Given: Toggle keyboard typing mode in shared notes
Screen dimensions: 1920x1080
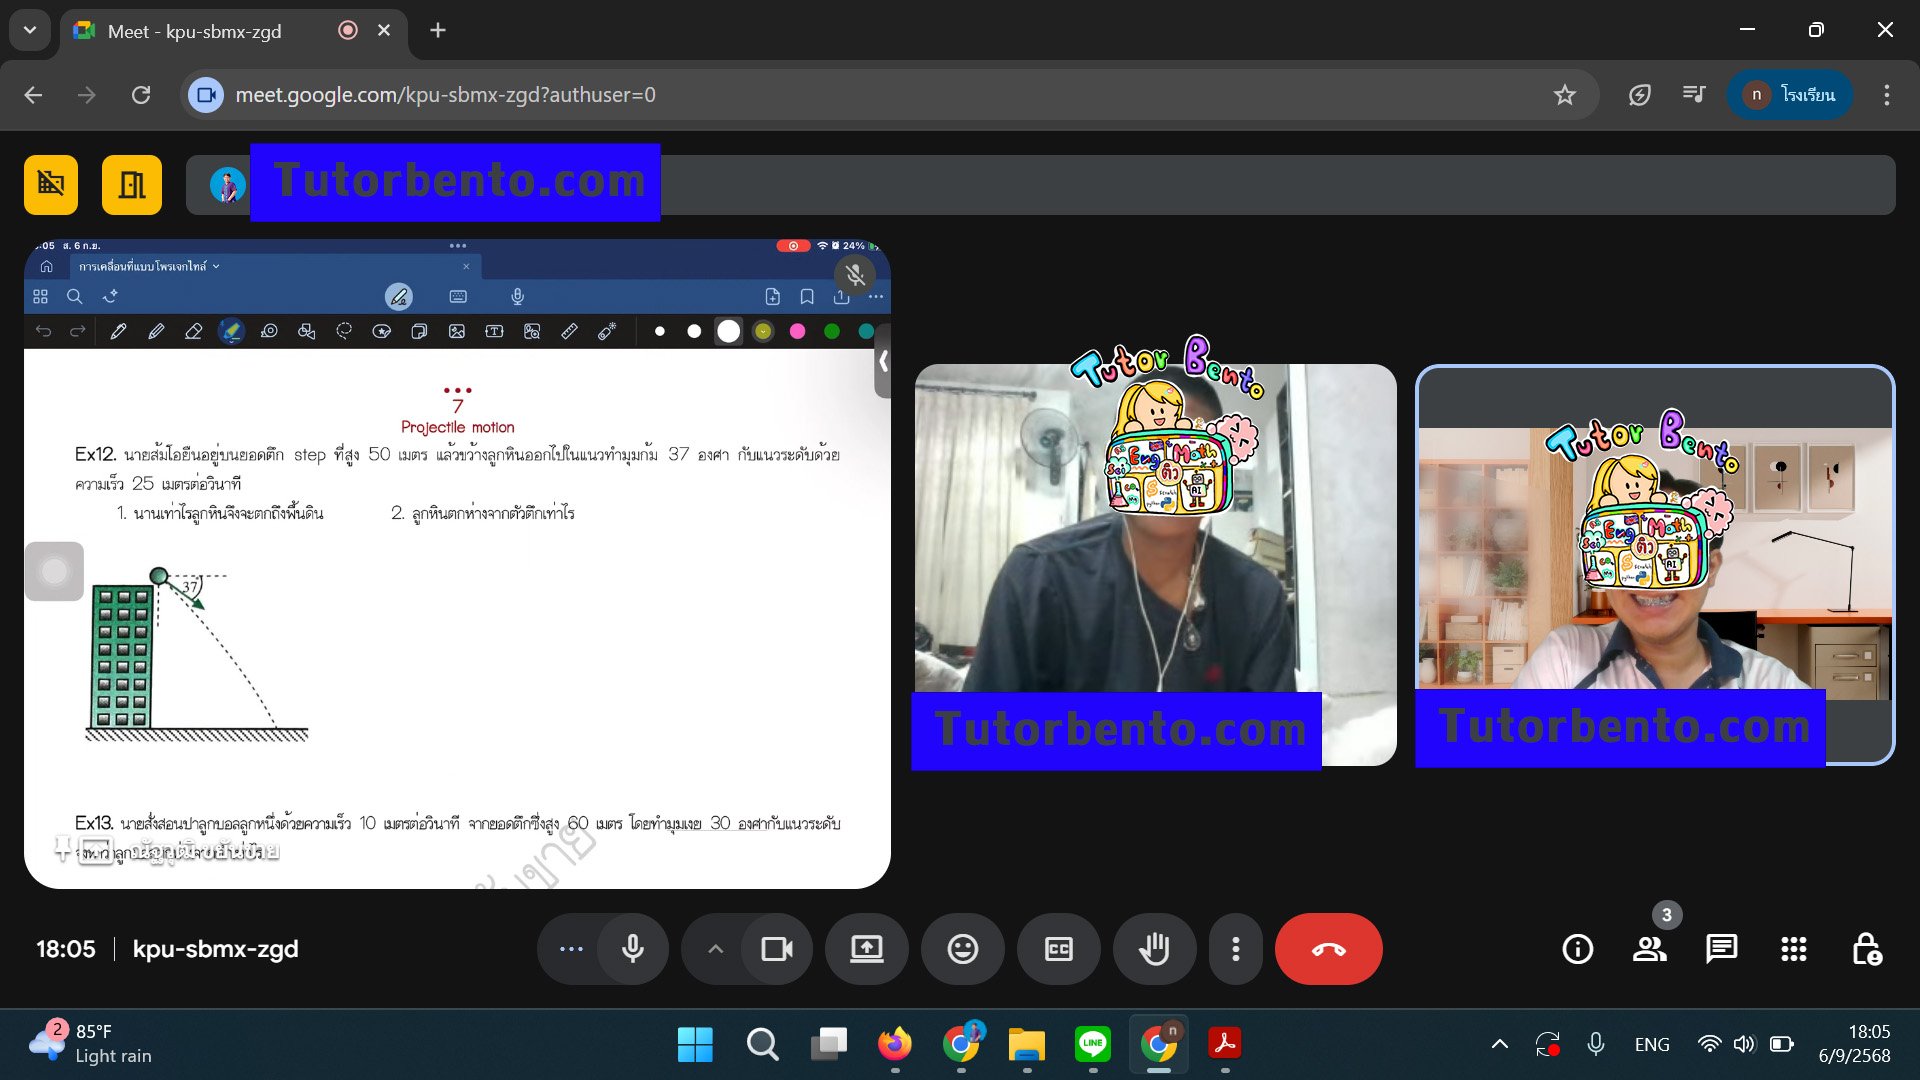Looking at the screenshot, I should click(x=458, y=297).
